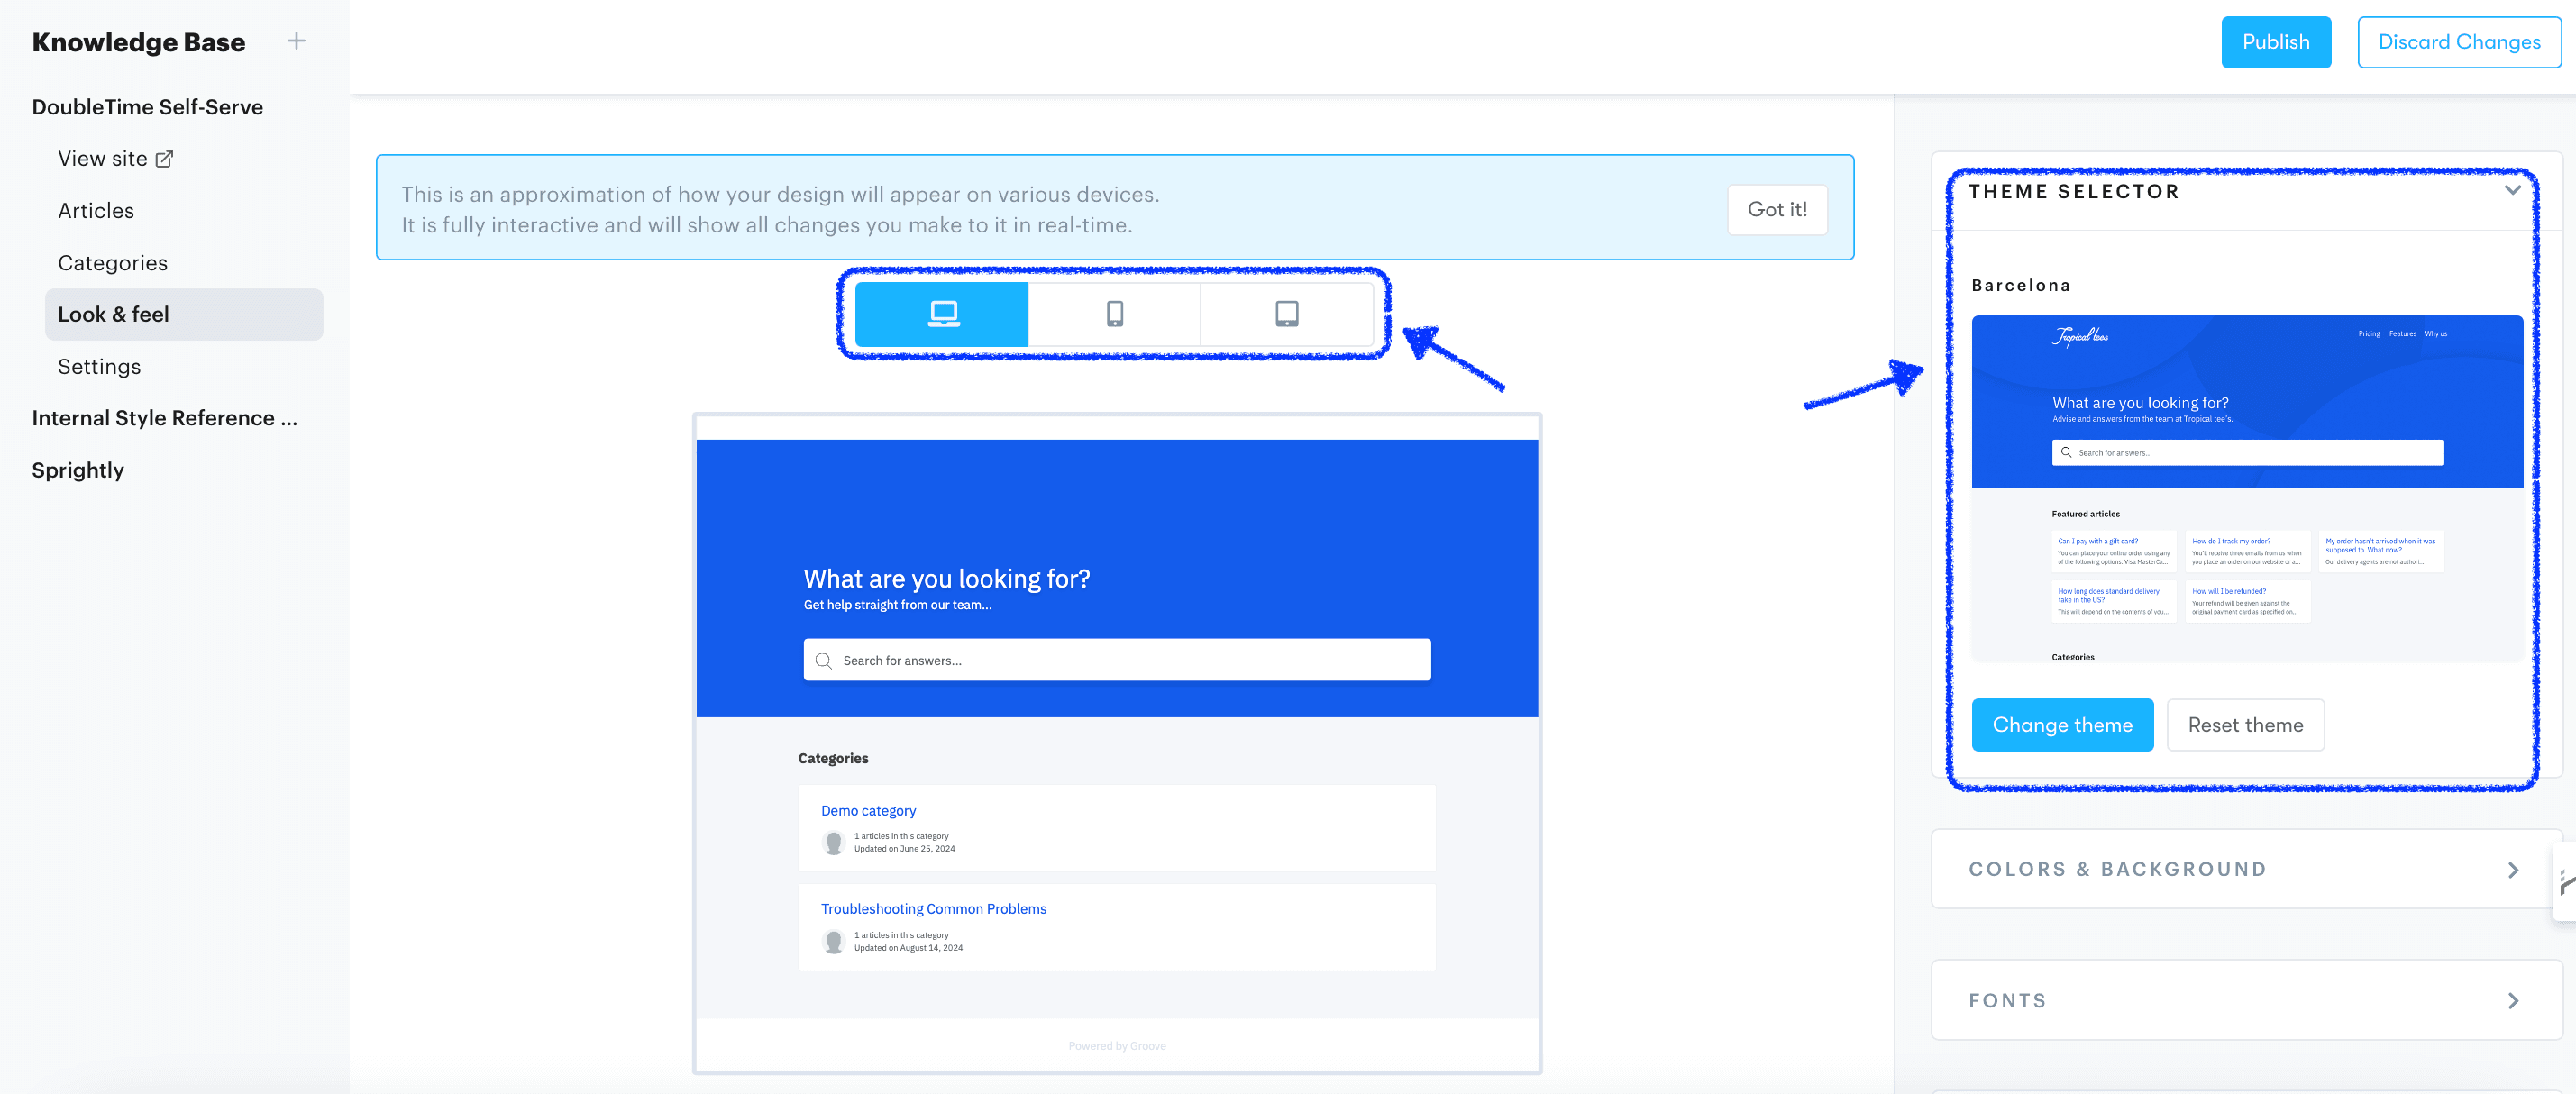
Task: Collapse the Theme Selector section via its chevron
Action: coord(2513,190)
